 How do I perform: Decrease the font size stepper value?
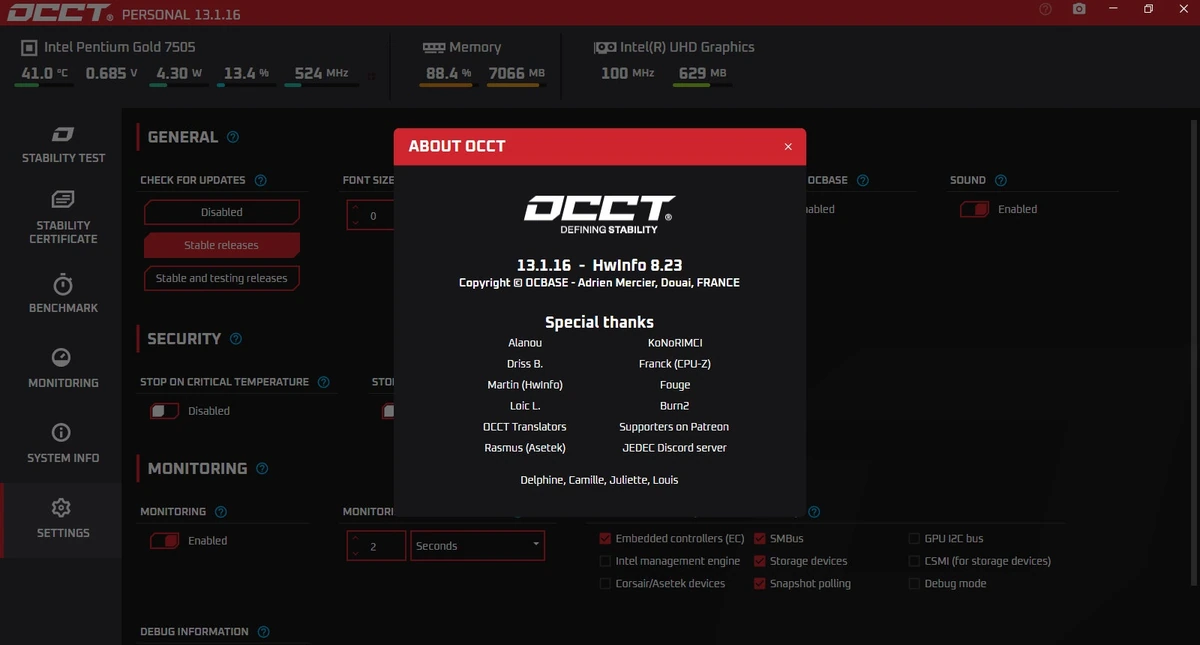[x=355, y=222]
